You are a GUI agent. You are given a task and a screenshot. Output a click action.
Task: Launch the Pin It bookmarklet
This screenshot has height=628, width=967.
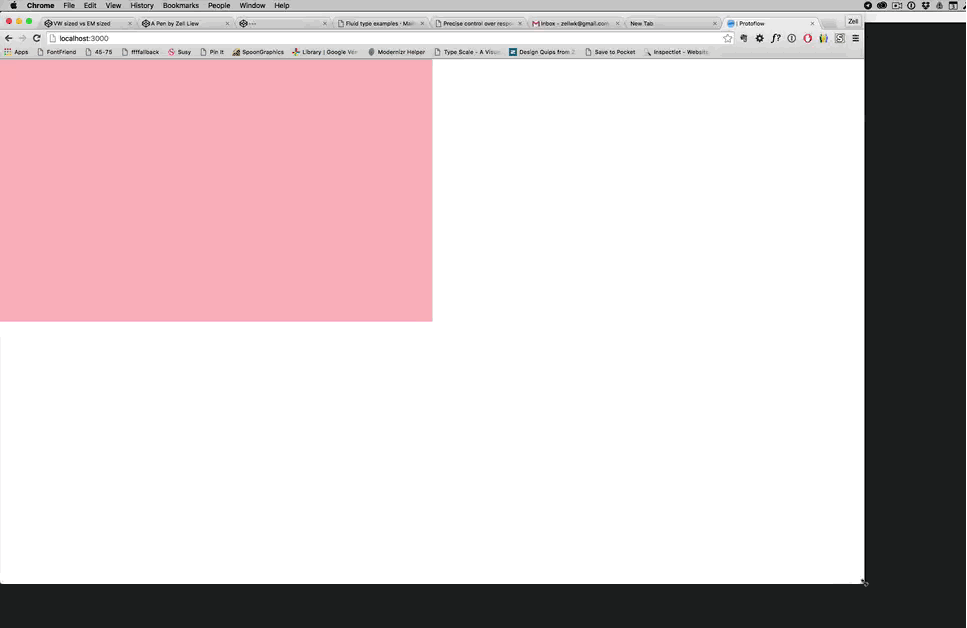(212, 52)
